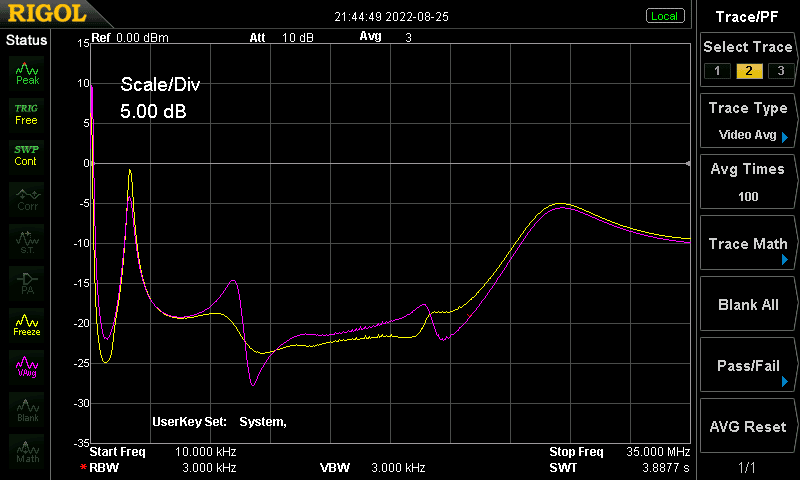Select the TRIG Free status icon
Viewport: 800px width, 480px height.
coord(27,115)
